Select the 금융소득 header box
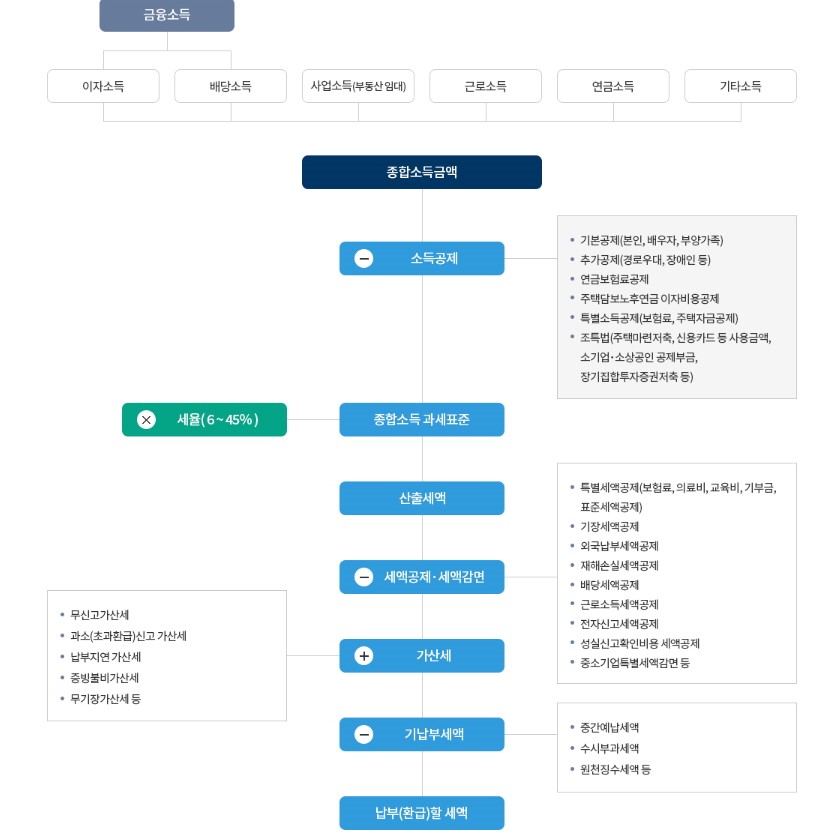839x834 pixels. pos(166,15)
